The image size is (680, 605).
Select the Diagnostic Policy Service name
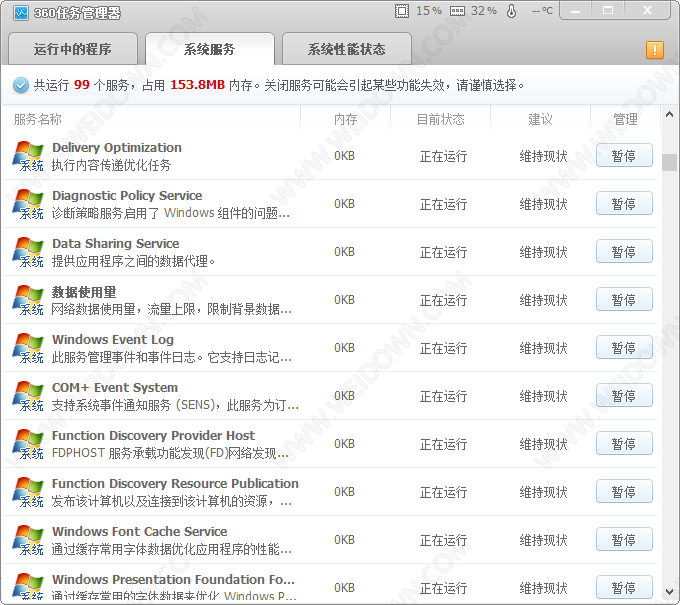127,196
